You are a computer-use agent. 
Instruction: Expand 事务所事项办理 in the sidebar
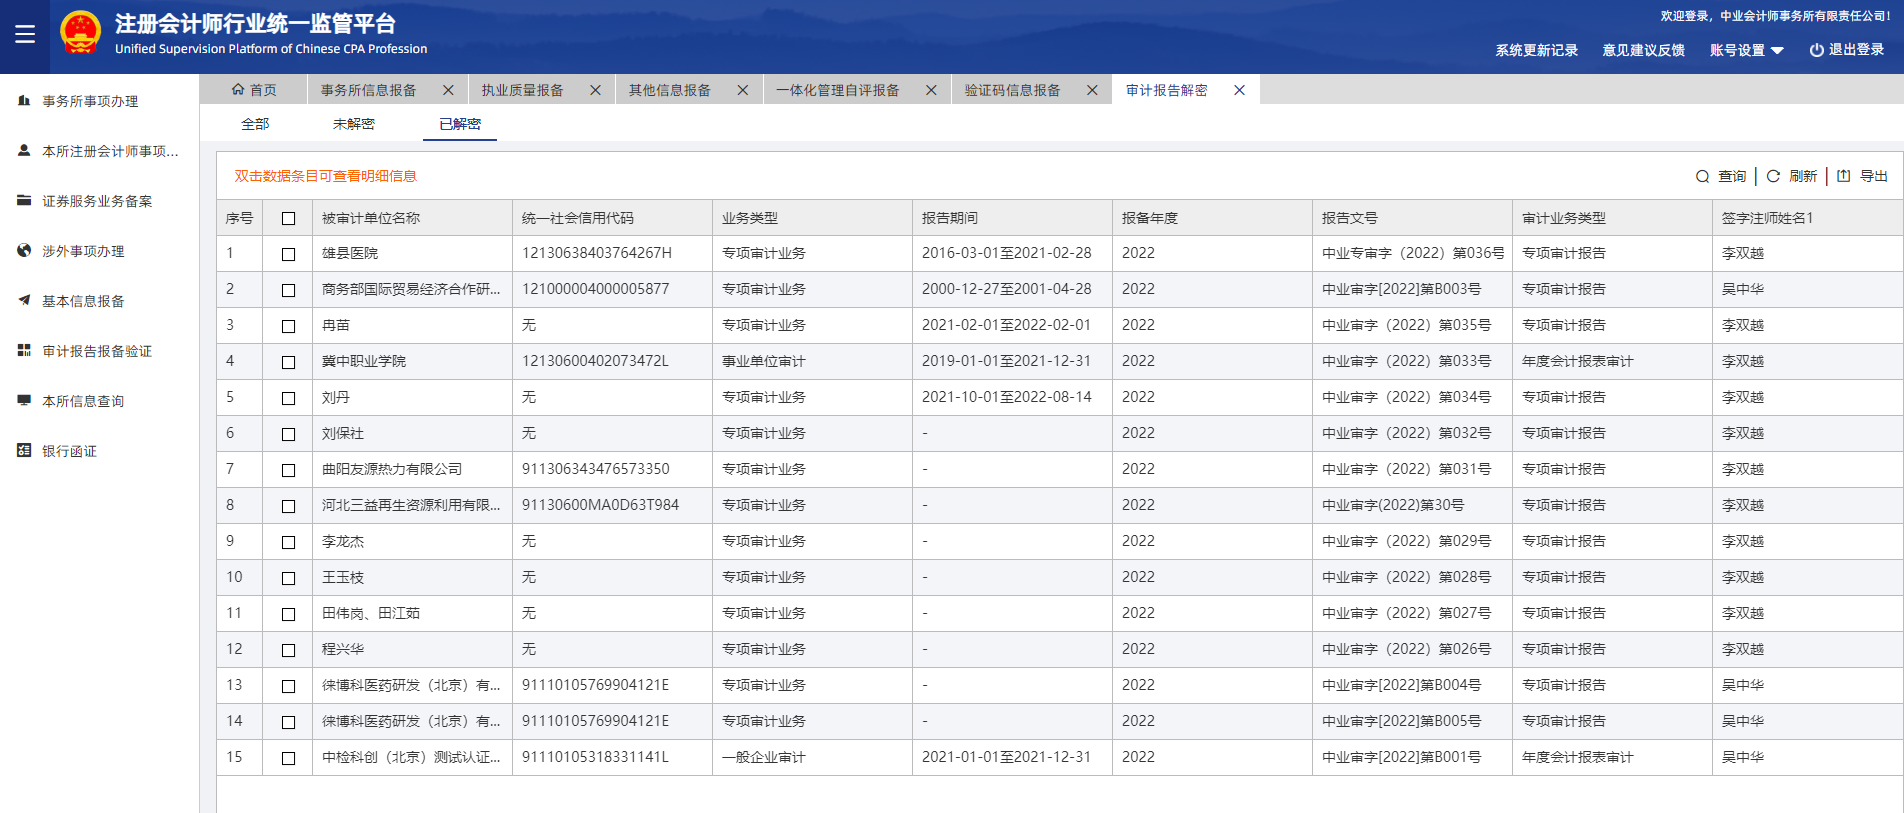tap(90, 101)
